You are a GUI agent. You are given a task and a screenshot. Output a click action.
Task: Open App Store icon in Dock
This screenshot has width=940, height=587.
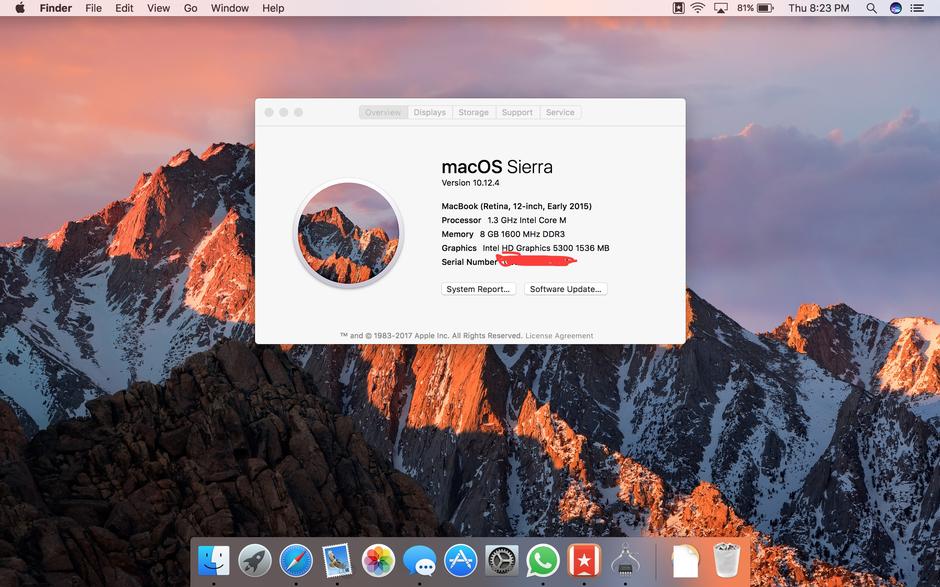click(460, 561)
